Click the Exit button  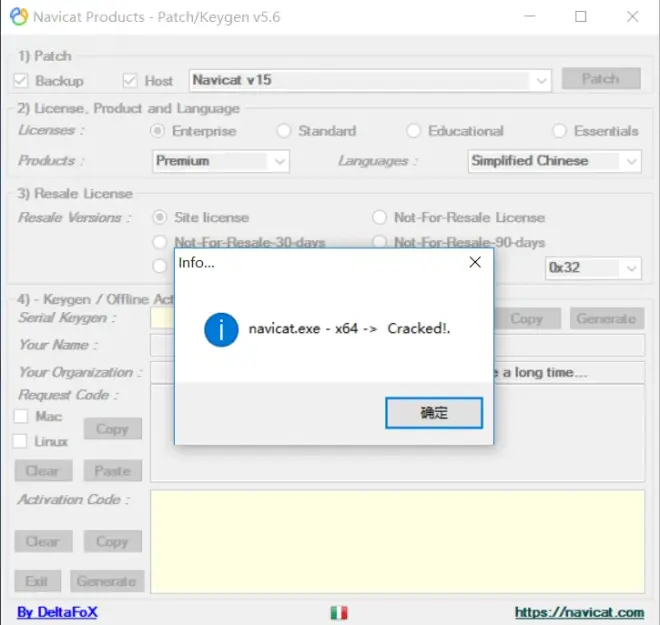click(x=38, y=581)
